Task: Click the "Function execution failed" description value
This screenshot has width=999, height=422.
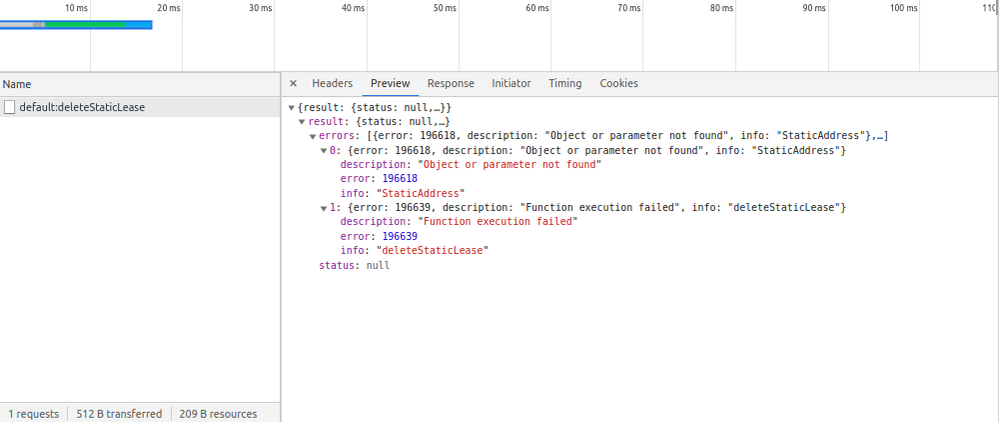Action: pos(497,222)
